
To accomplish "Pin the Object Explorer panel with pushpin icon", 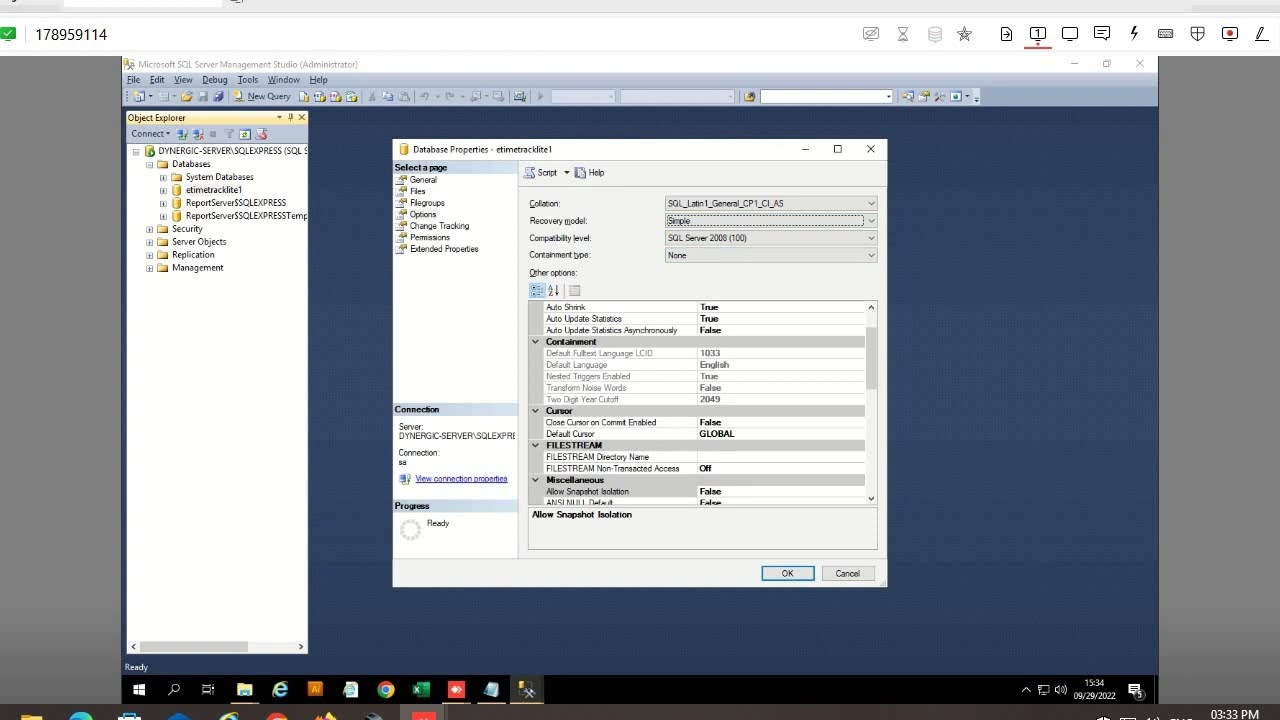I will pyautogui.click(x=290, y=118).
